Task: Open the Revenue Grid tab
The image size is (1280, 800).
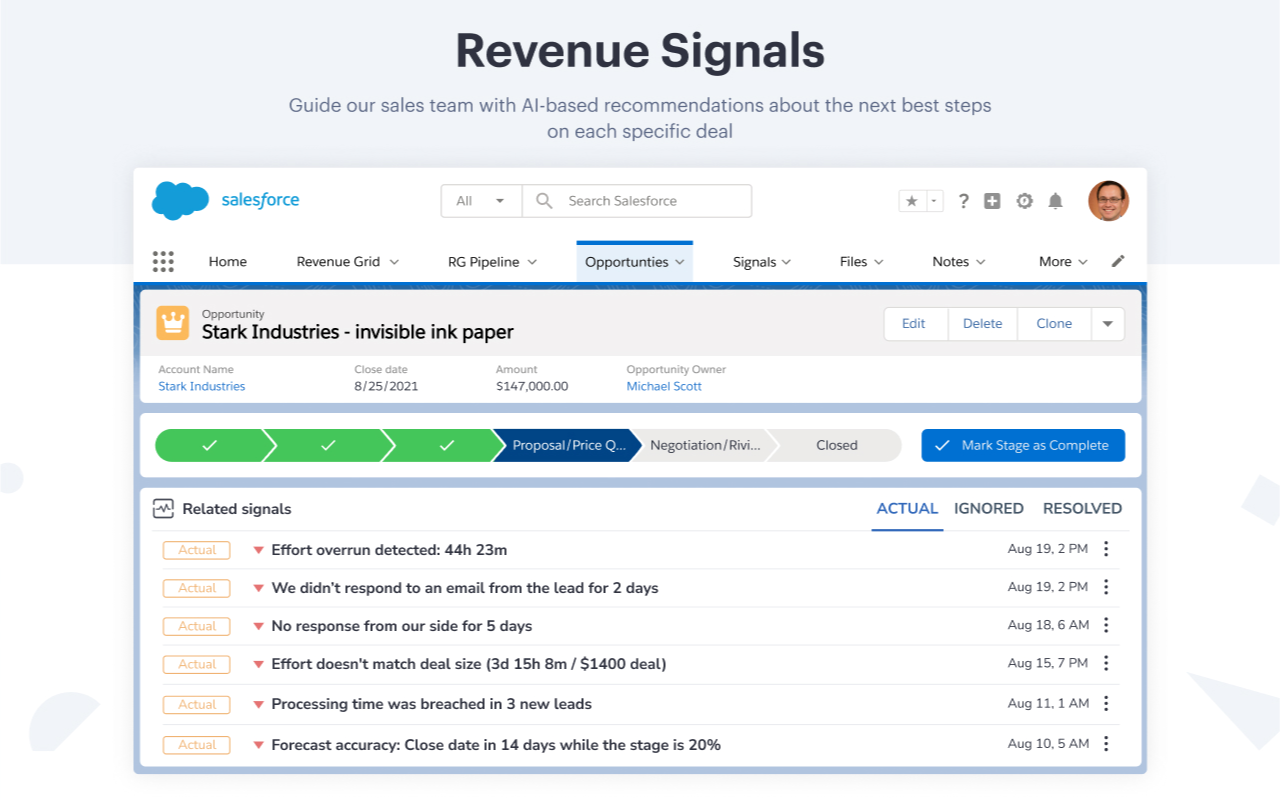Action: coord(338,262)
